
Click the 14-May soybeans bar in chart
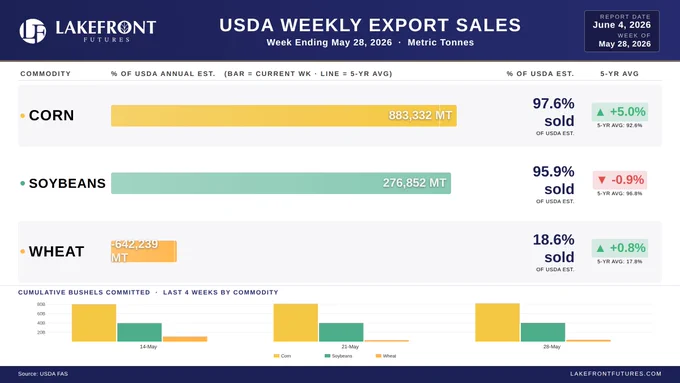(x=139, y=332)
